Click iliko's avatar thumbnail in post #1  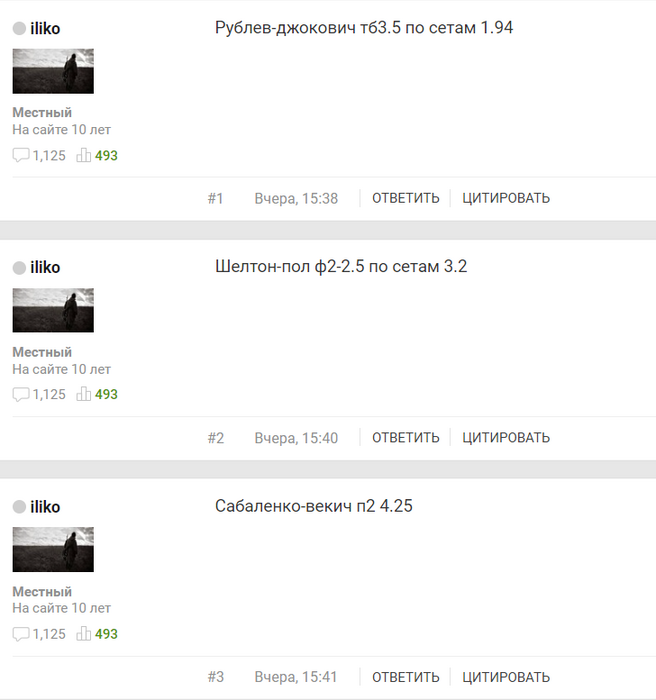[53, 71]
